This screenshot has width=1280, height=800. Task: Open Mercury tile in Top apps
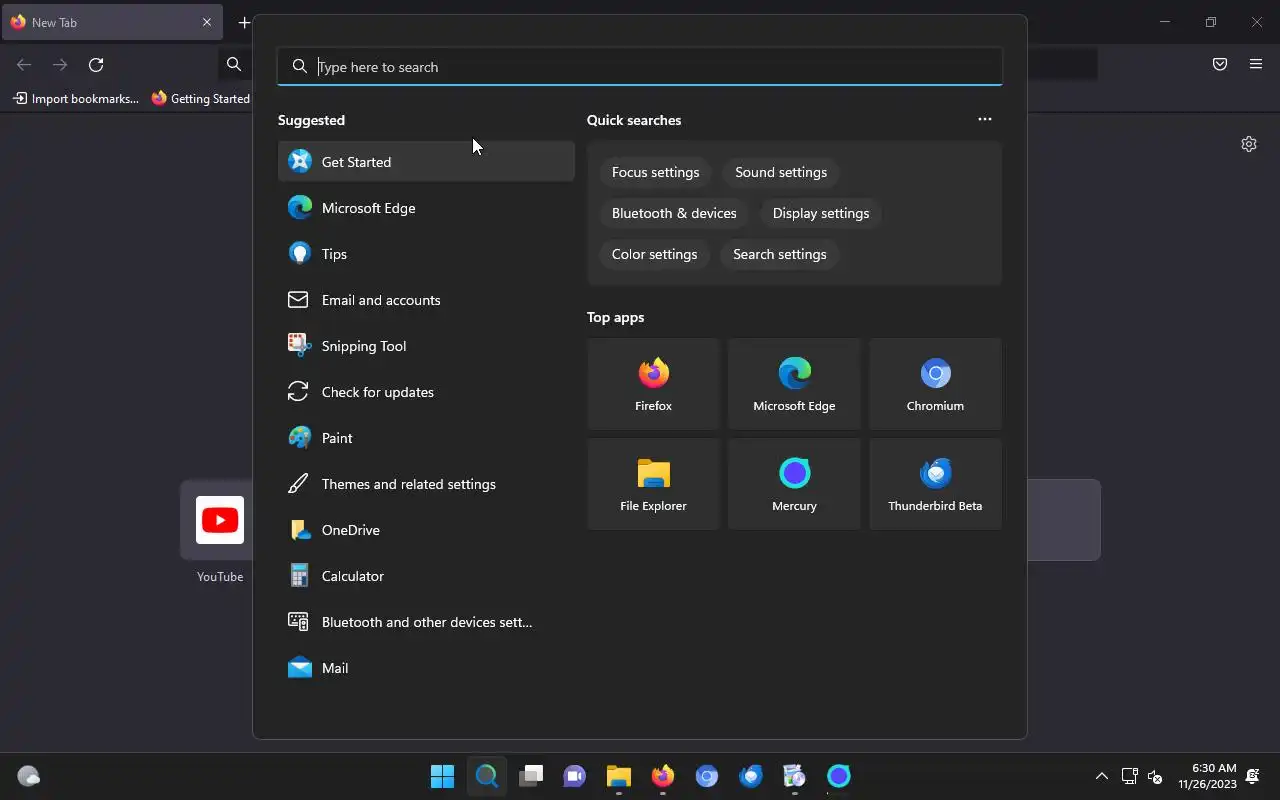(794, 484)
